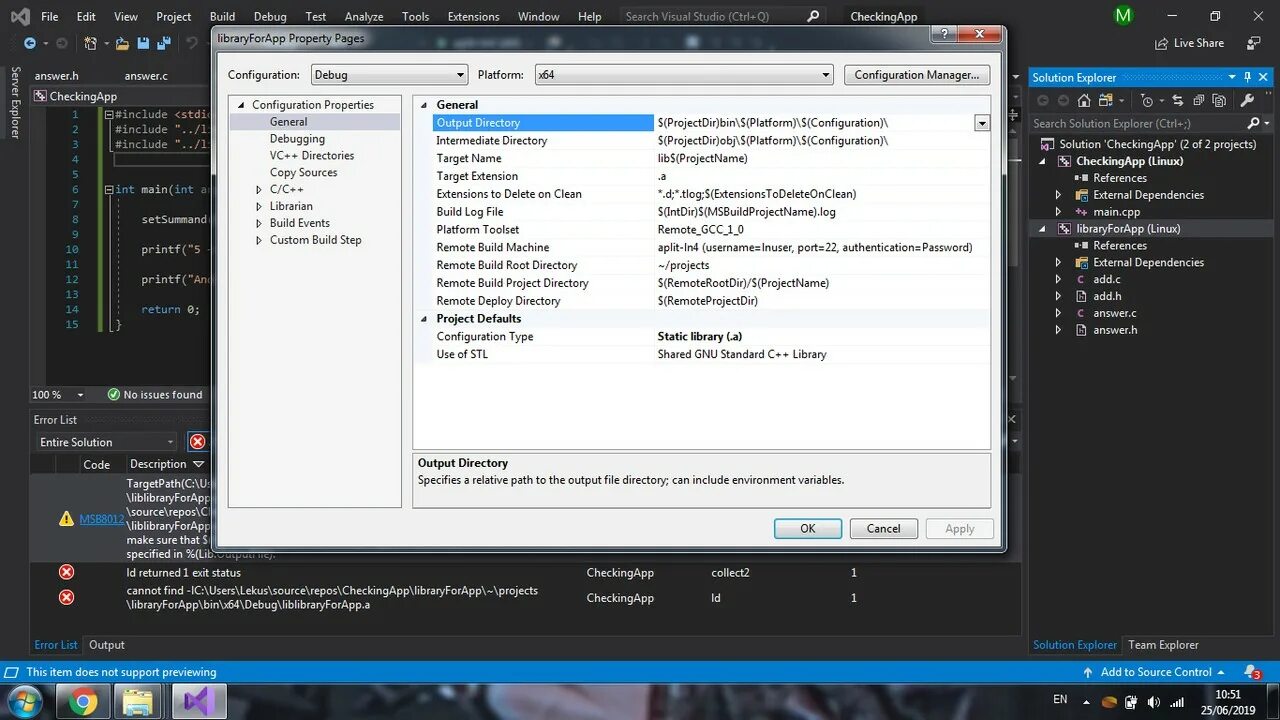
Task: Click the Save All toolbar icon
Action: pos(164,43)
